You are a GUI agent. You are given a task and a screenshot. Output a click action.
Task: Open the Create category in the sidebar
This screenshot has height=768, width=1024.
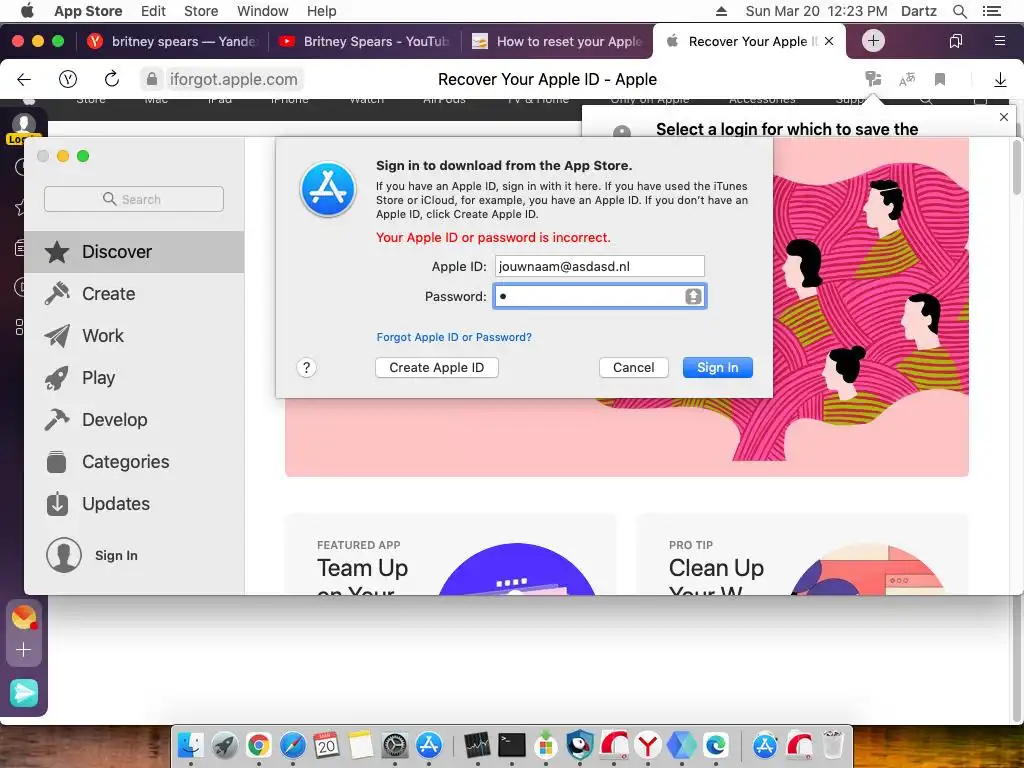tap(134, 294)
